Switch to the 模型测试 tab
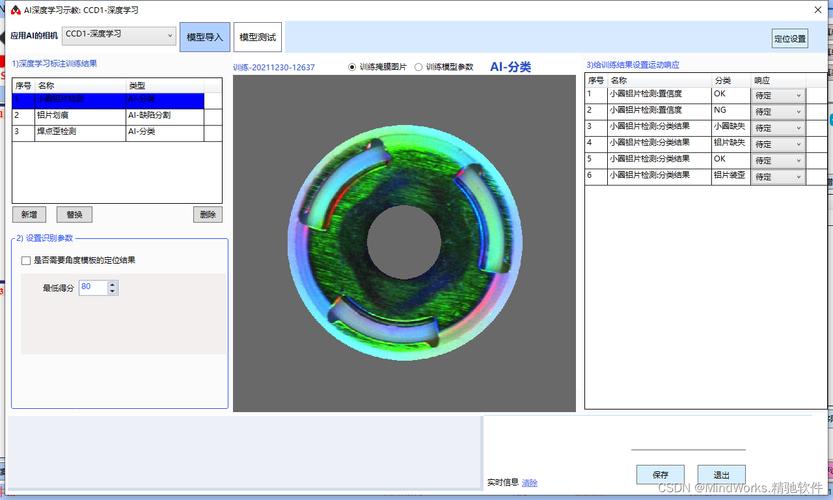 coord(258,37)
